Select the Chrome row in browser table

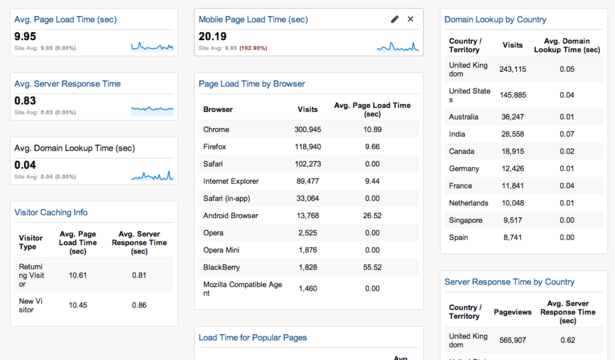pos(309,129)
